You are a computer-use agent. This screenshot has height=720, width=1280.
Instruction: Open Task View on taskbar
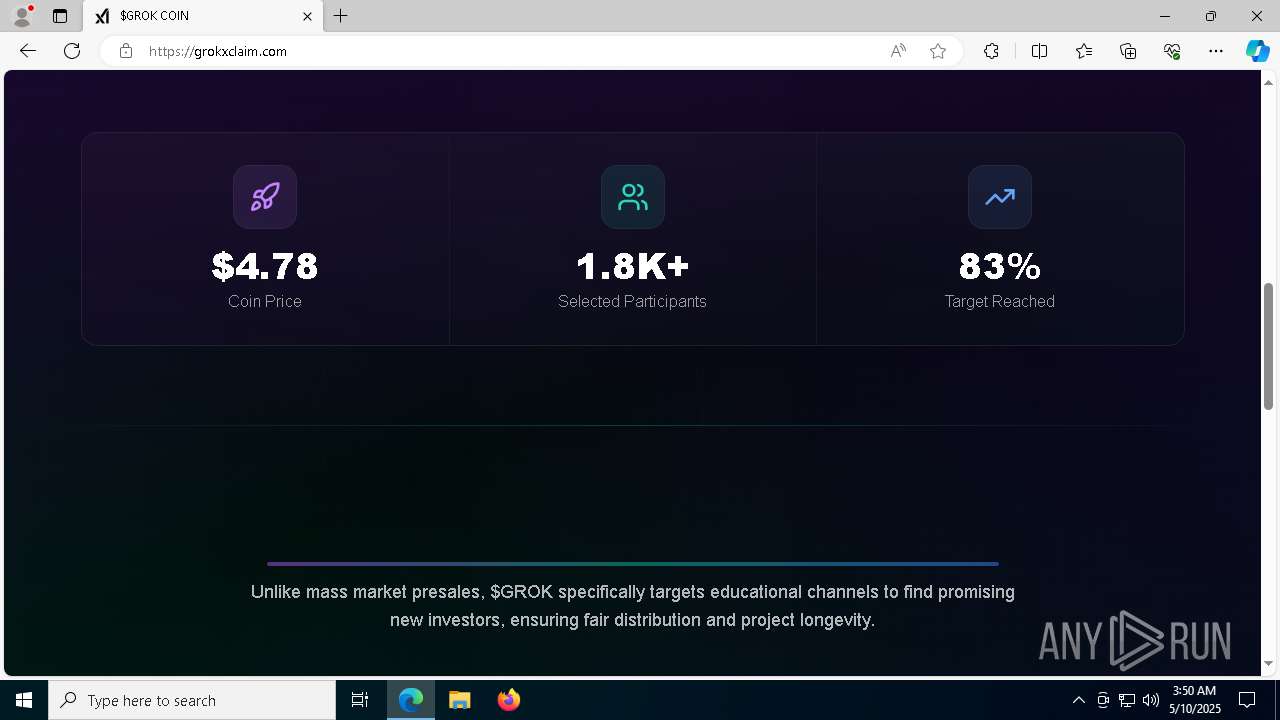coord(360,700)
